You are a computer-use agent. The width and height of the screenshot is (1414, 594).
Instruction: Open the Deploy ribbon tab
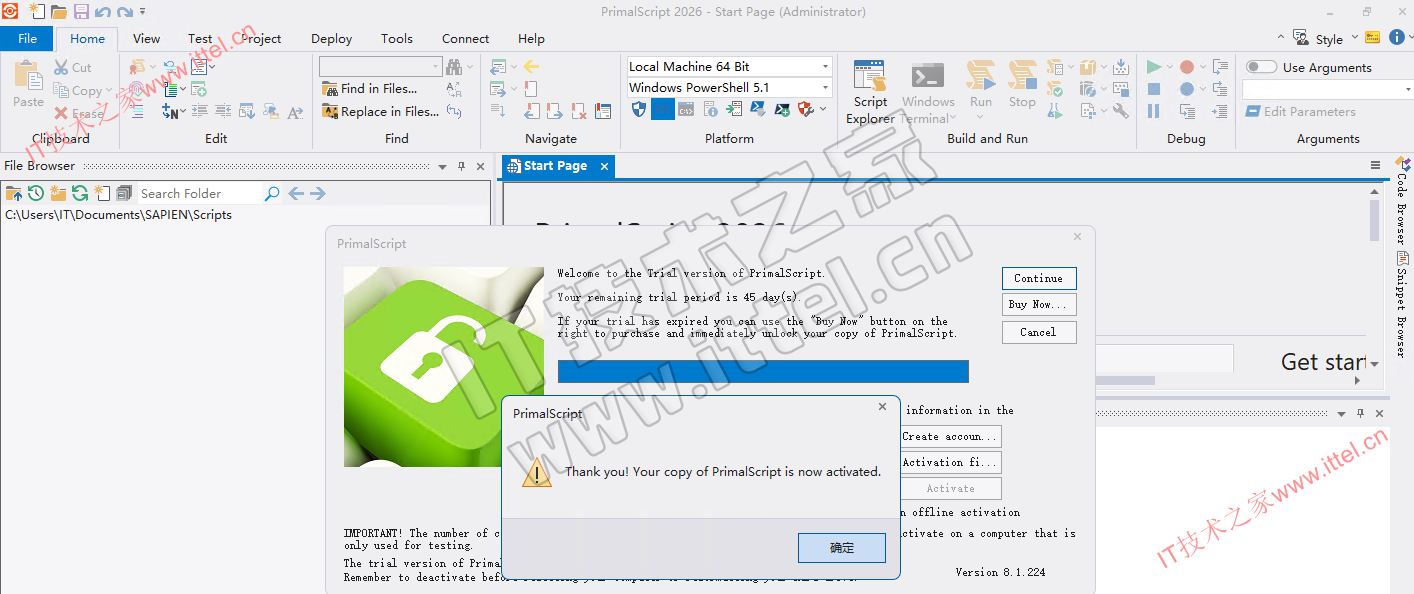[x=331, y=39]
